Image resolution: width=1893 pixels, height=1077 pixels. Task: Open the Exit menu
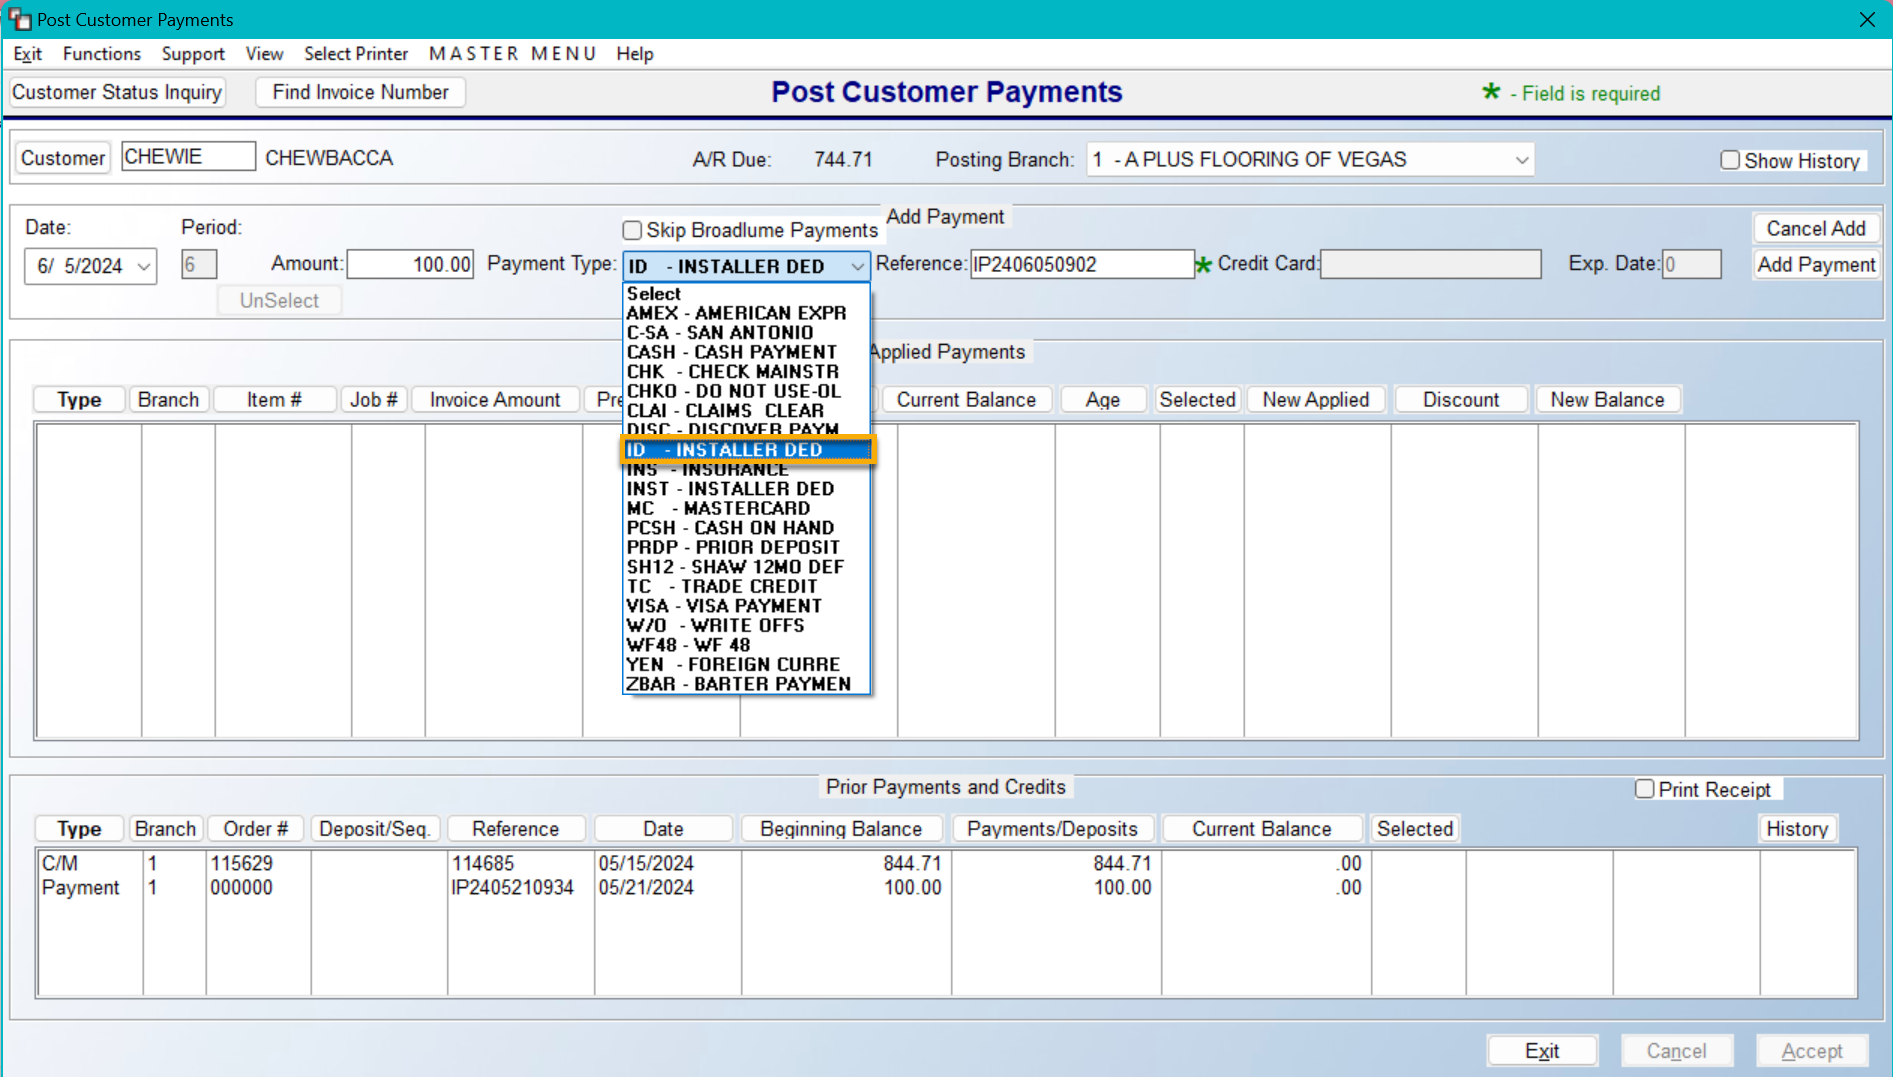[27, 54]
